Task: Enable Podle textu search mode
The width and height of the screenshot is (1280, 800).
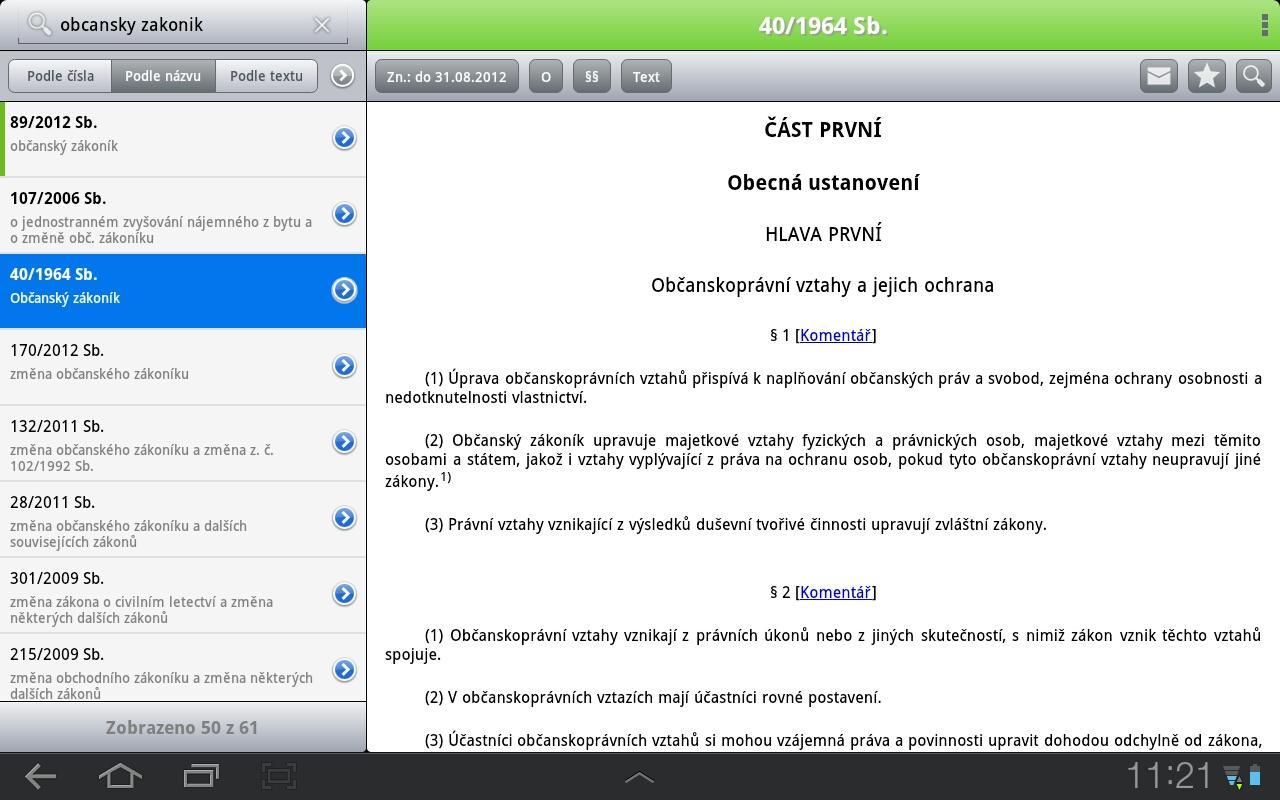Action: tap(266, 75)
